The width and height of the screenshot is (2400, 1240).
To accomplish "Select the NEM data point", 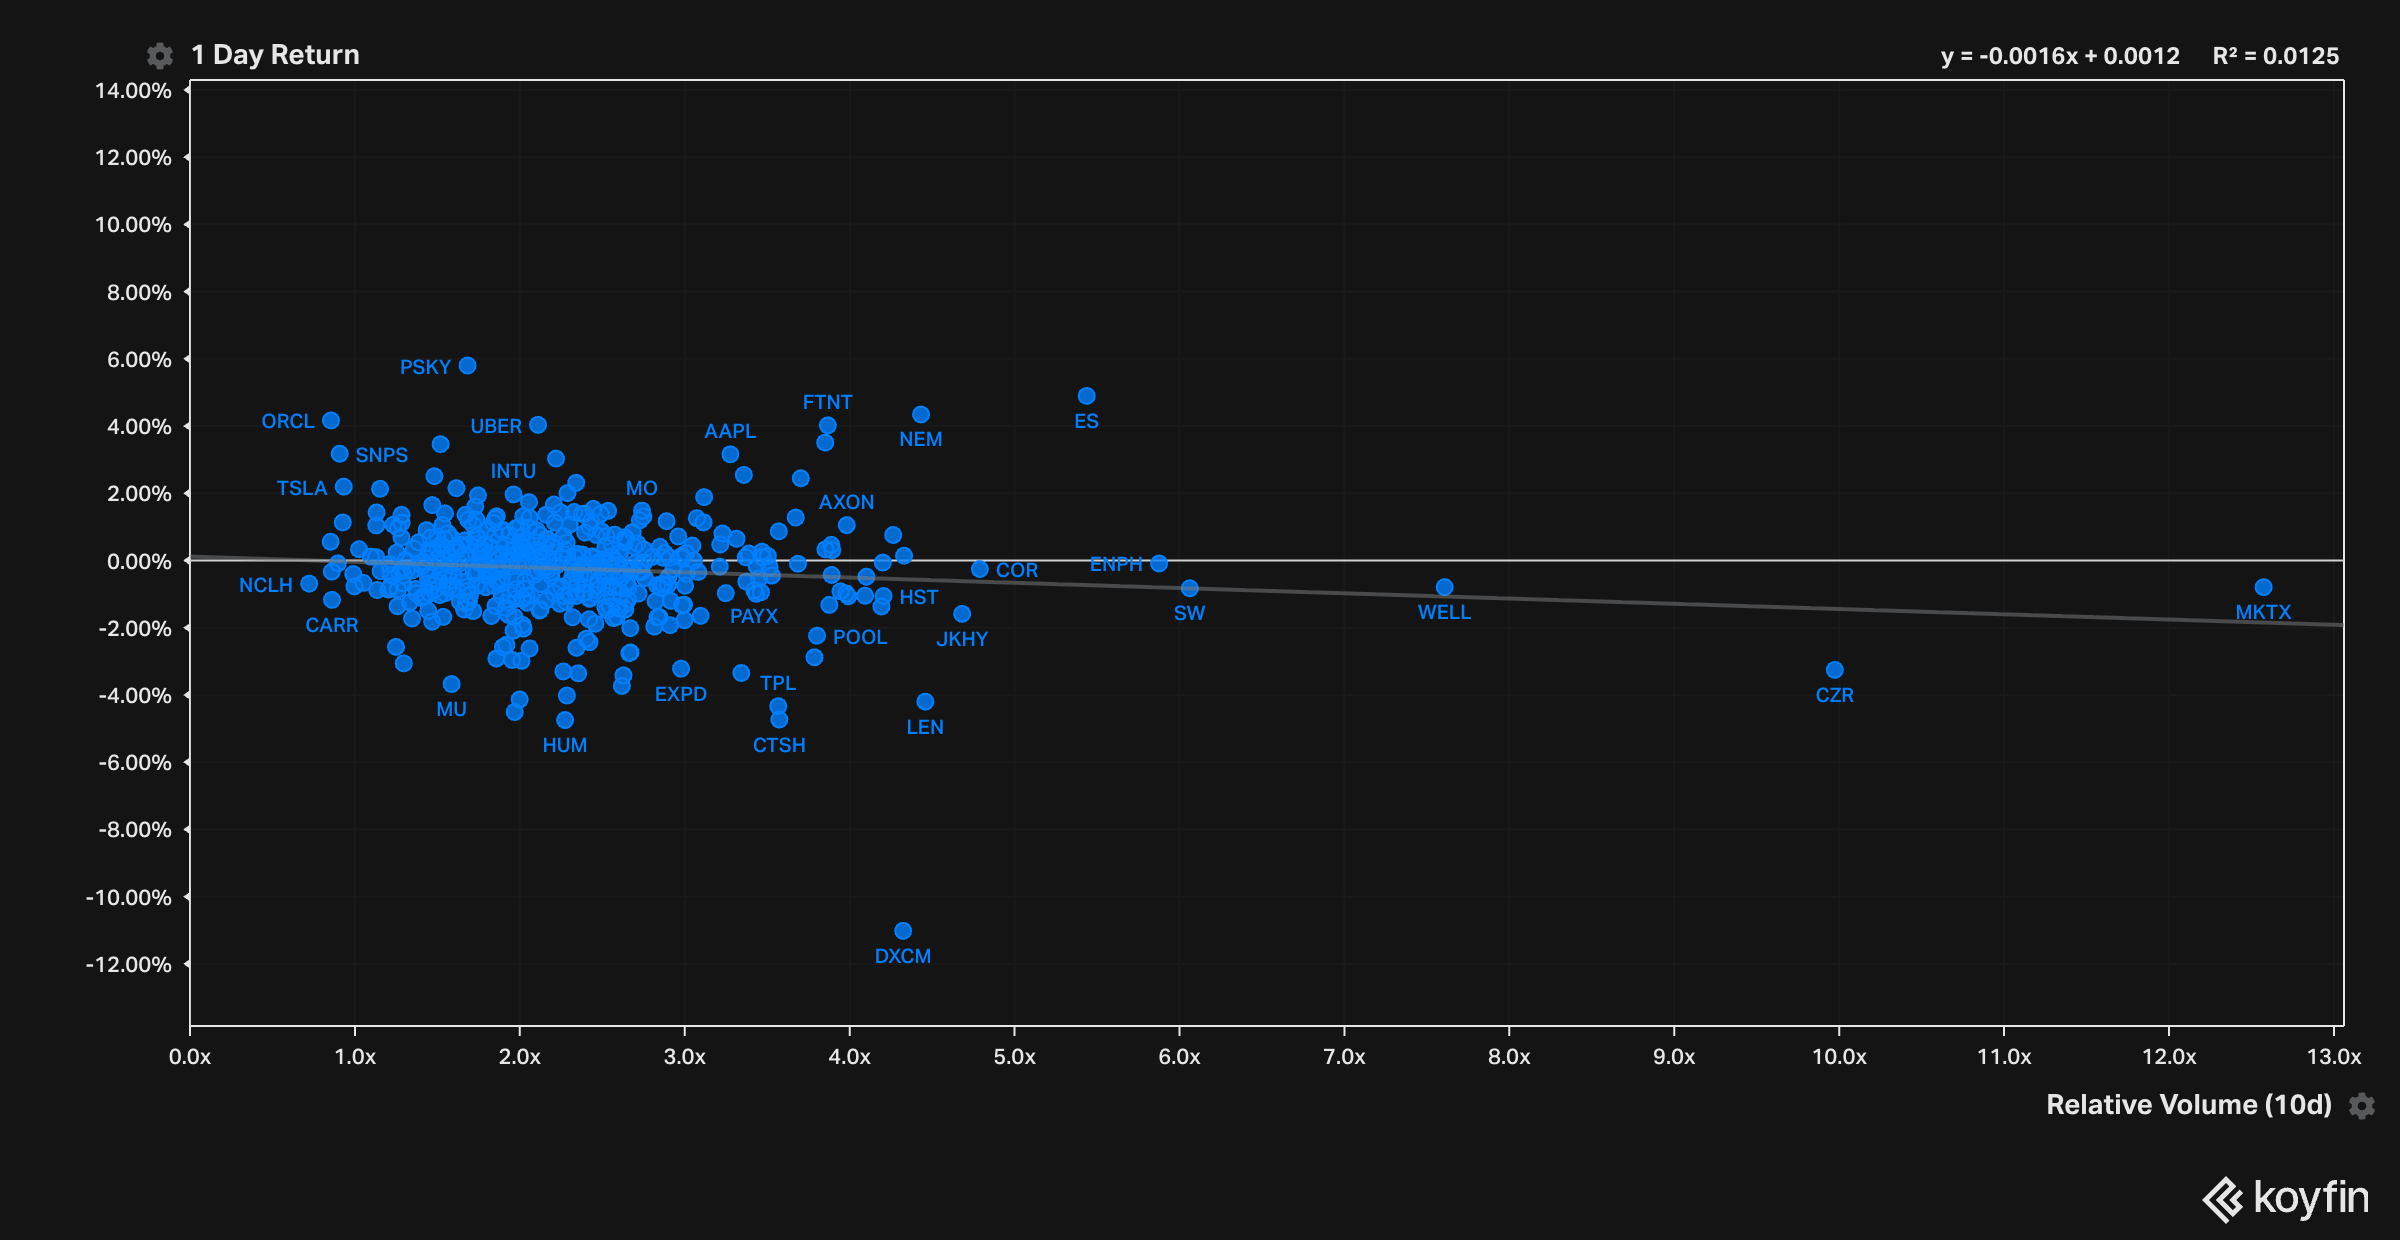I will point(921,415).
